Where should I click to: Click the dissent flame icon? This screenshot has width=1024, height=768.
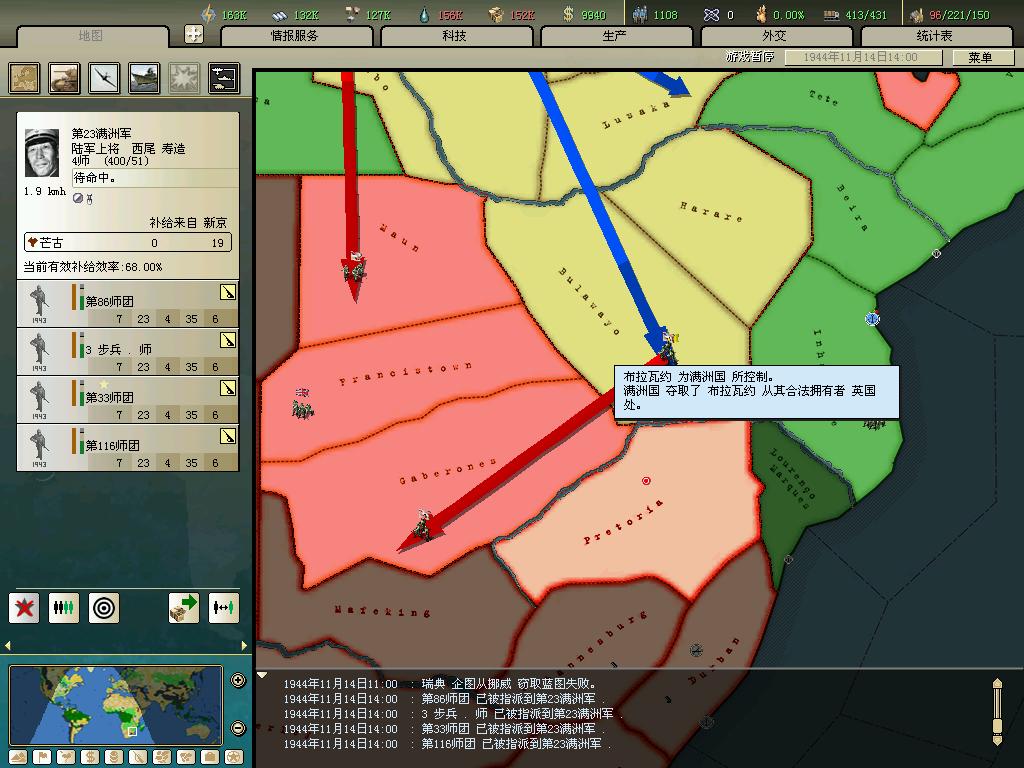tap(761, 14)
